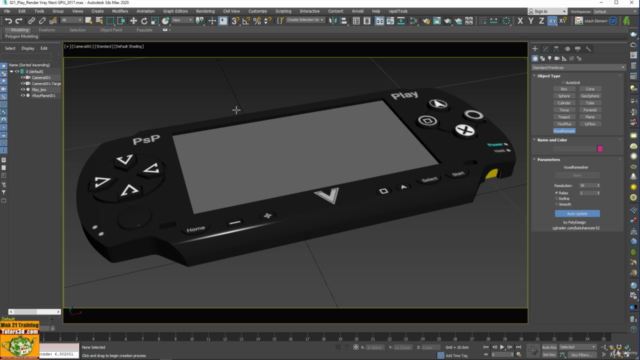Image resolution: width=640 pixels, height=360 pixels.
Task: Open the Rendering menu
Action: (205, 11)
